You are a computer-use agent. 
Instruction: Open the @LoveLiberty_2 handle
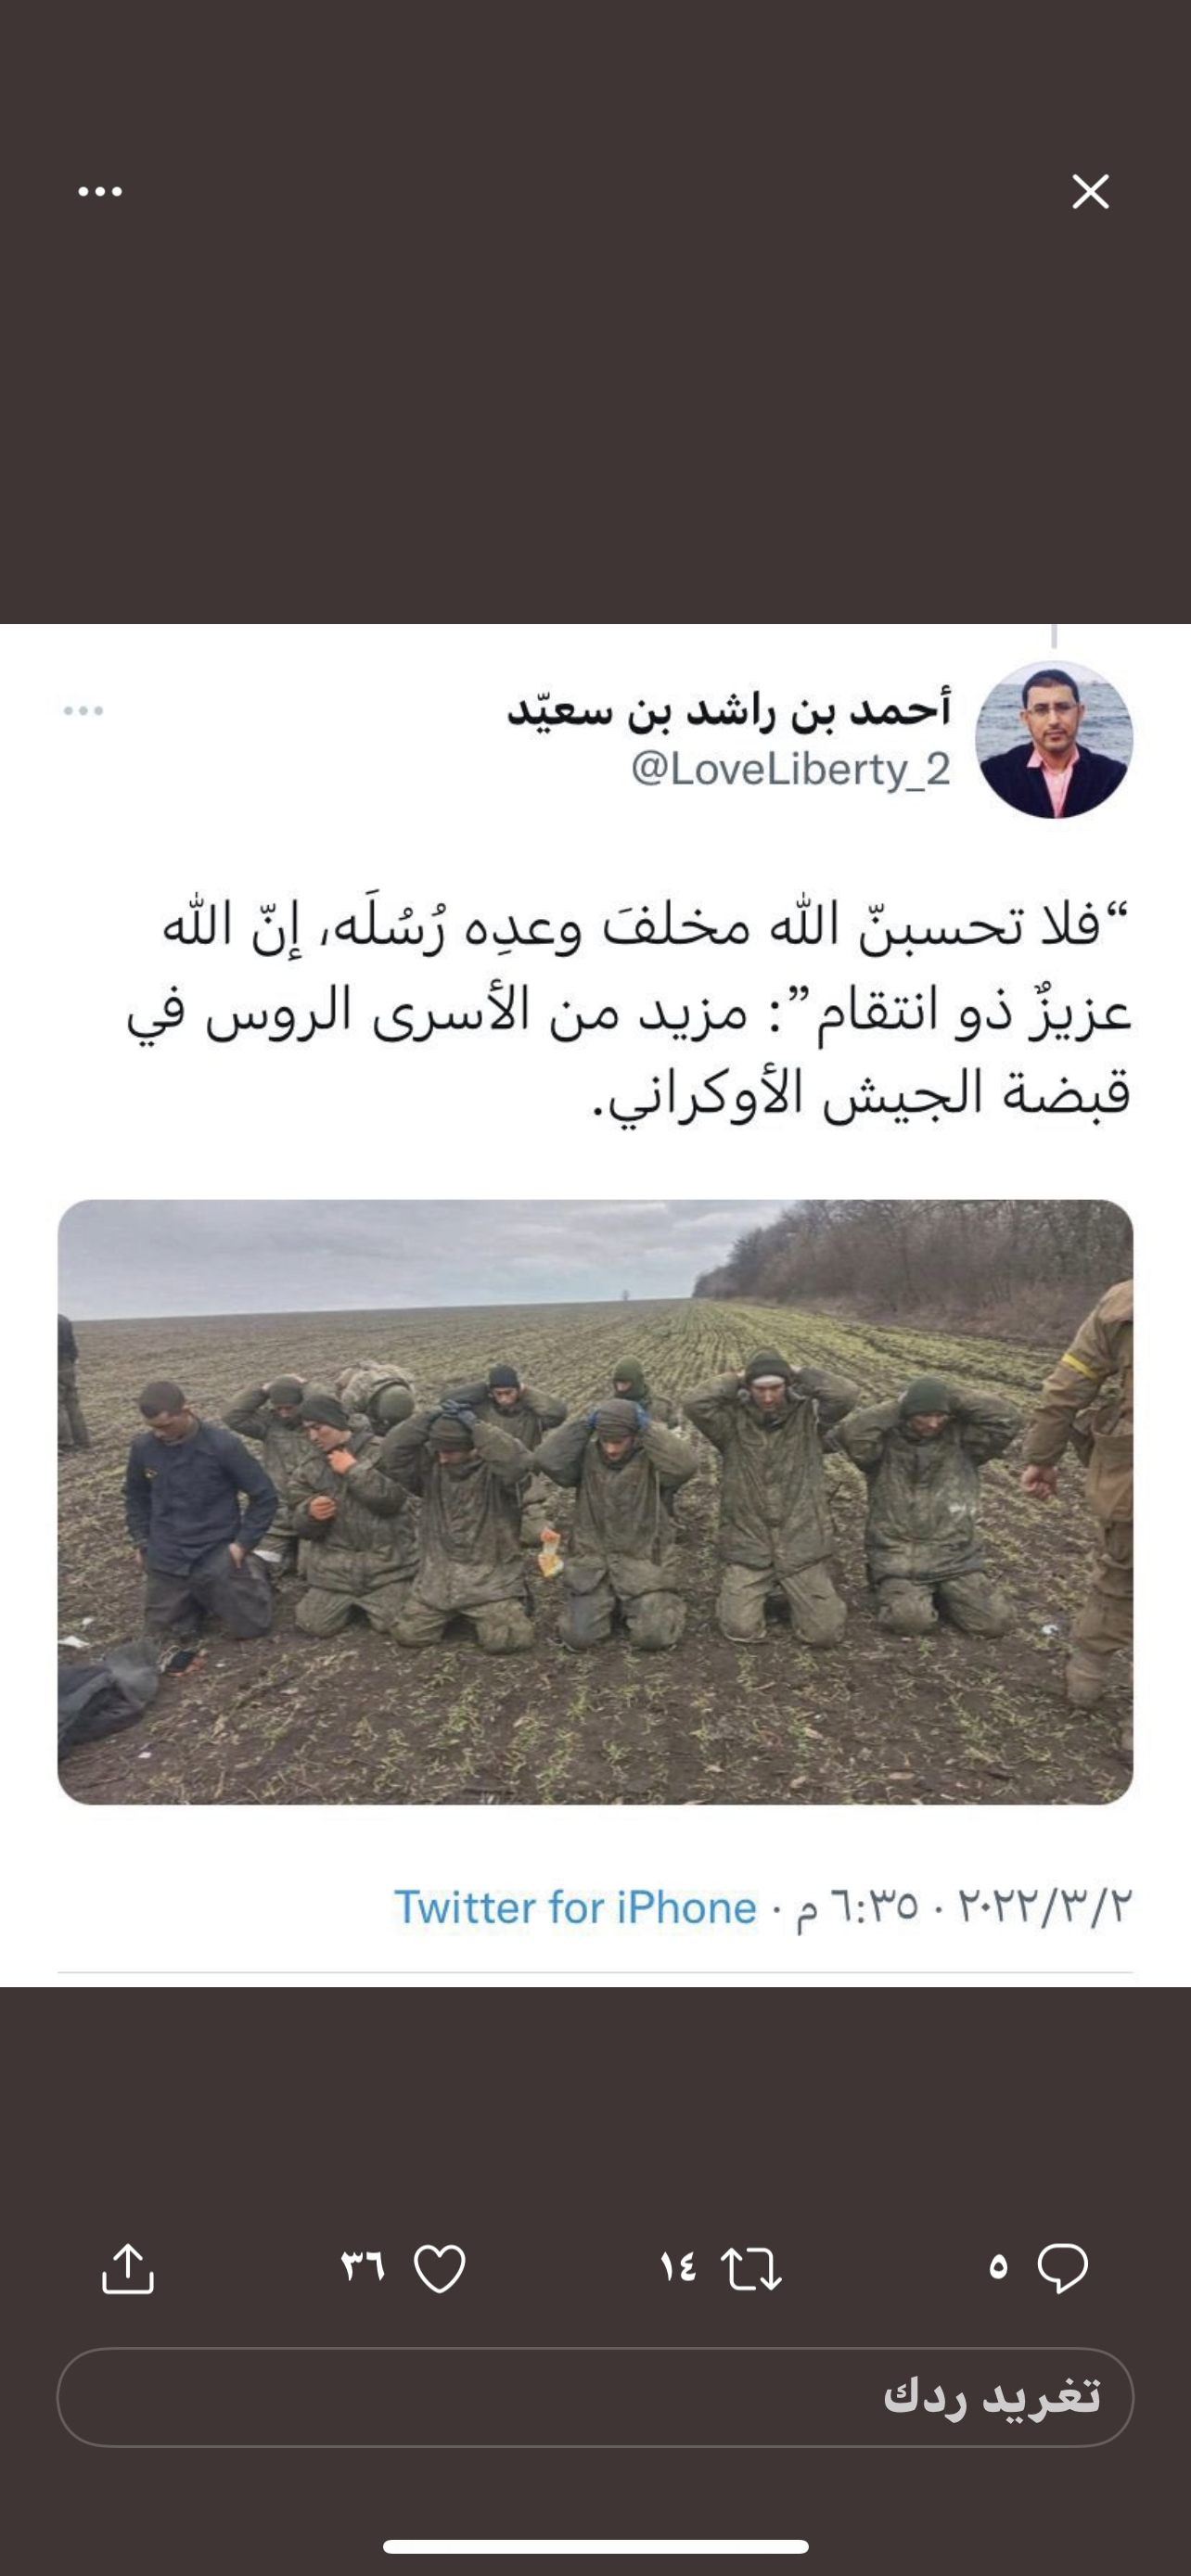pos(790,769)
